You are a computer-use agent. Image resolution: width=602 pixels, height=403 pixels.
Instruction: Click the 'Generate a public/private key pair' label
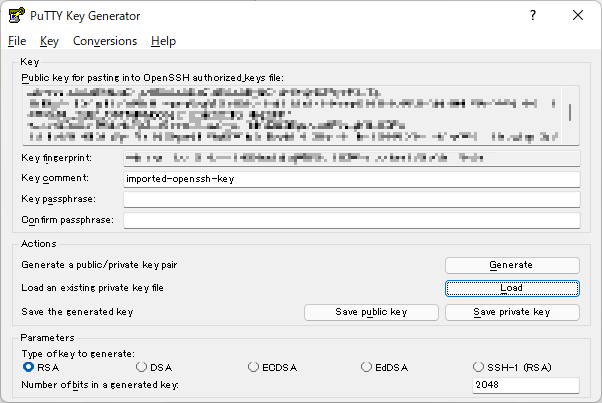click(x=99, y=265)
